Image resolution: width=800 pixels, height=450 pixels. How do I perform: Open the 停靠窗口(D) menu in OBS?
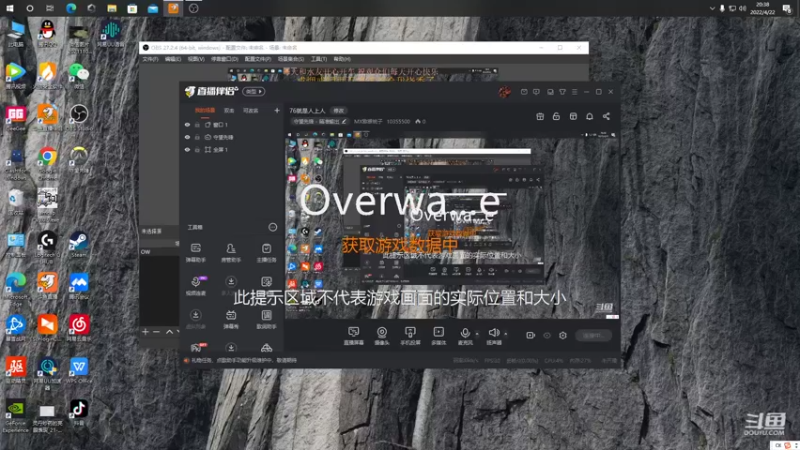tap(224, 59)
